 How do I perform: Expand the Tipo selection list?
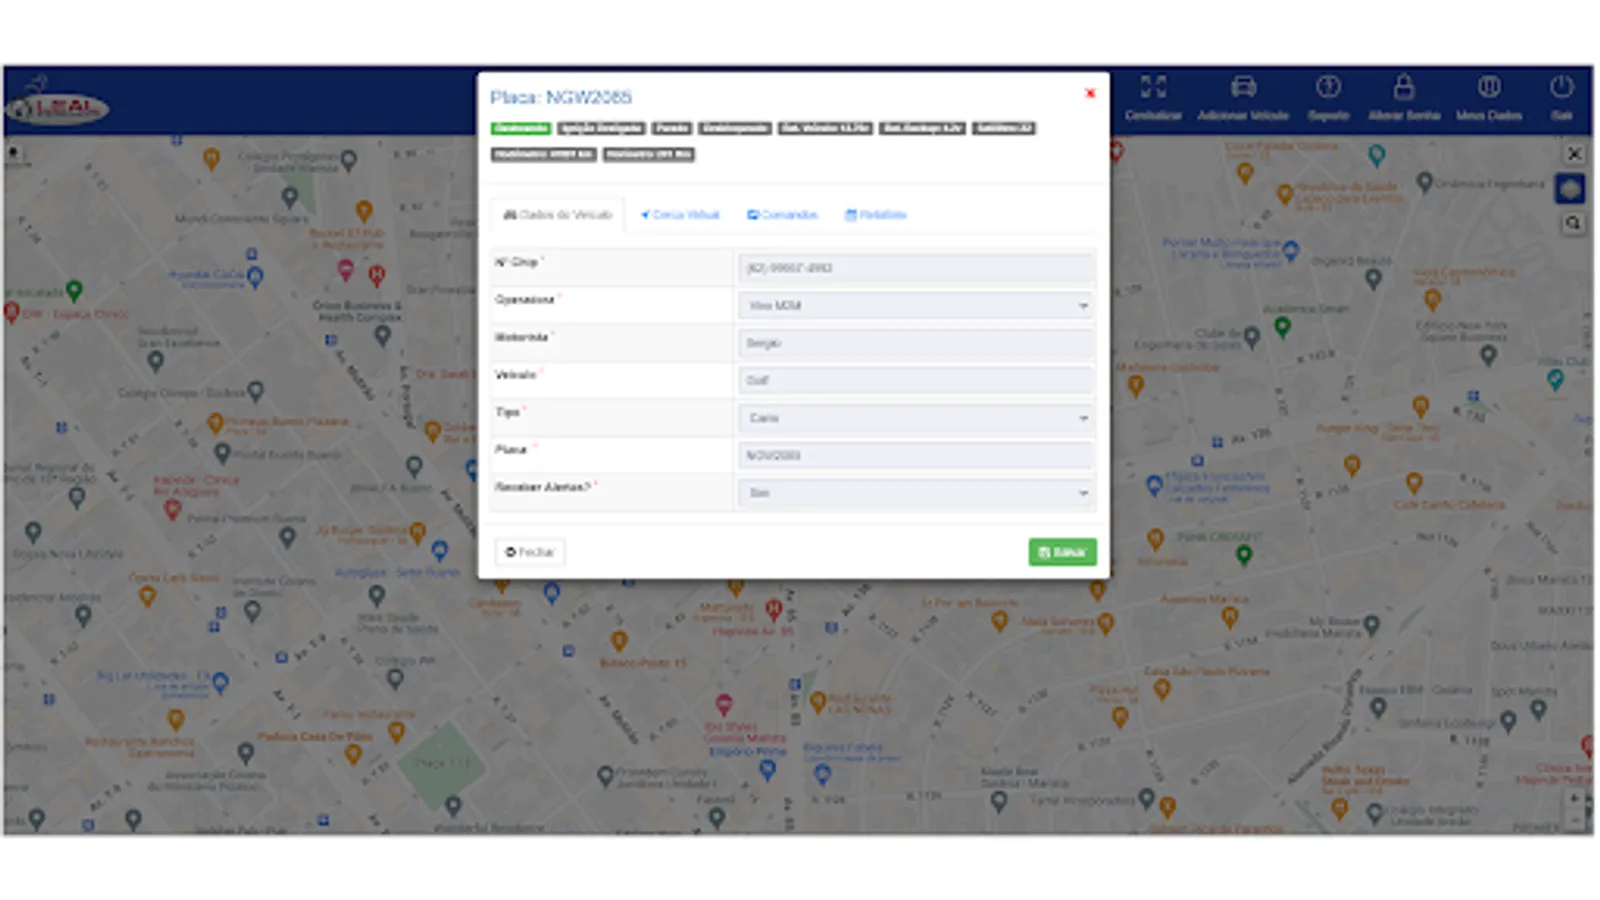point(914,418)
